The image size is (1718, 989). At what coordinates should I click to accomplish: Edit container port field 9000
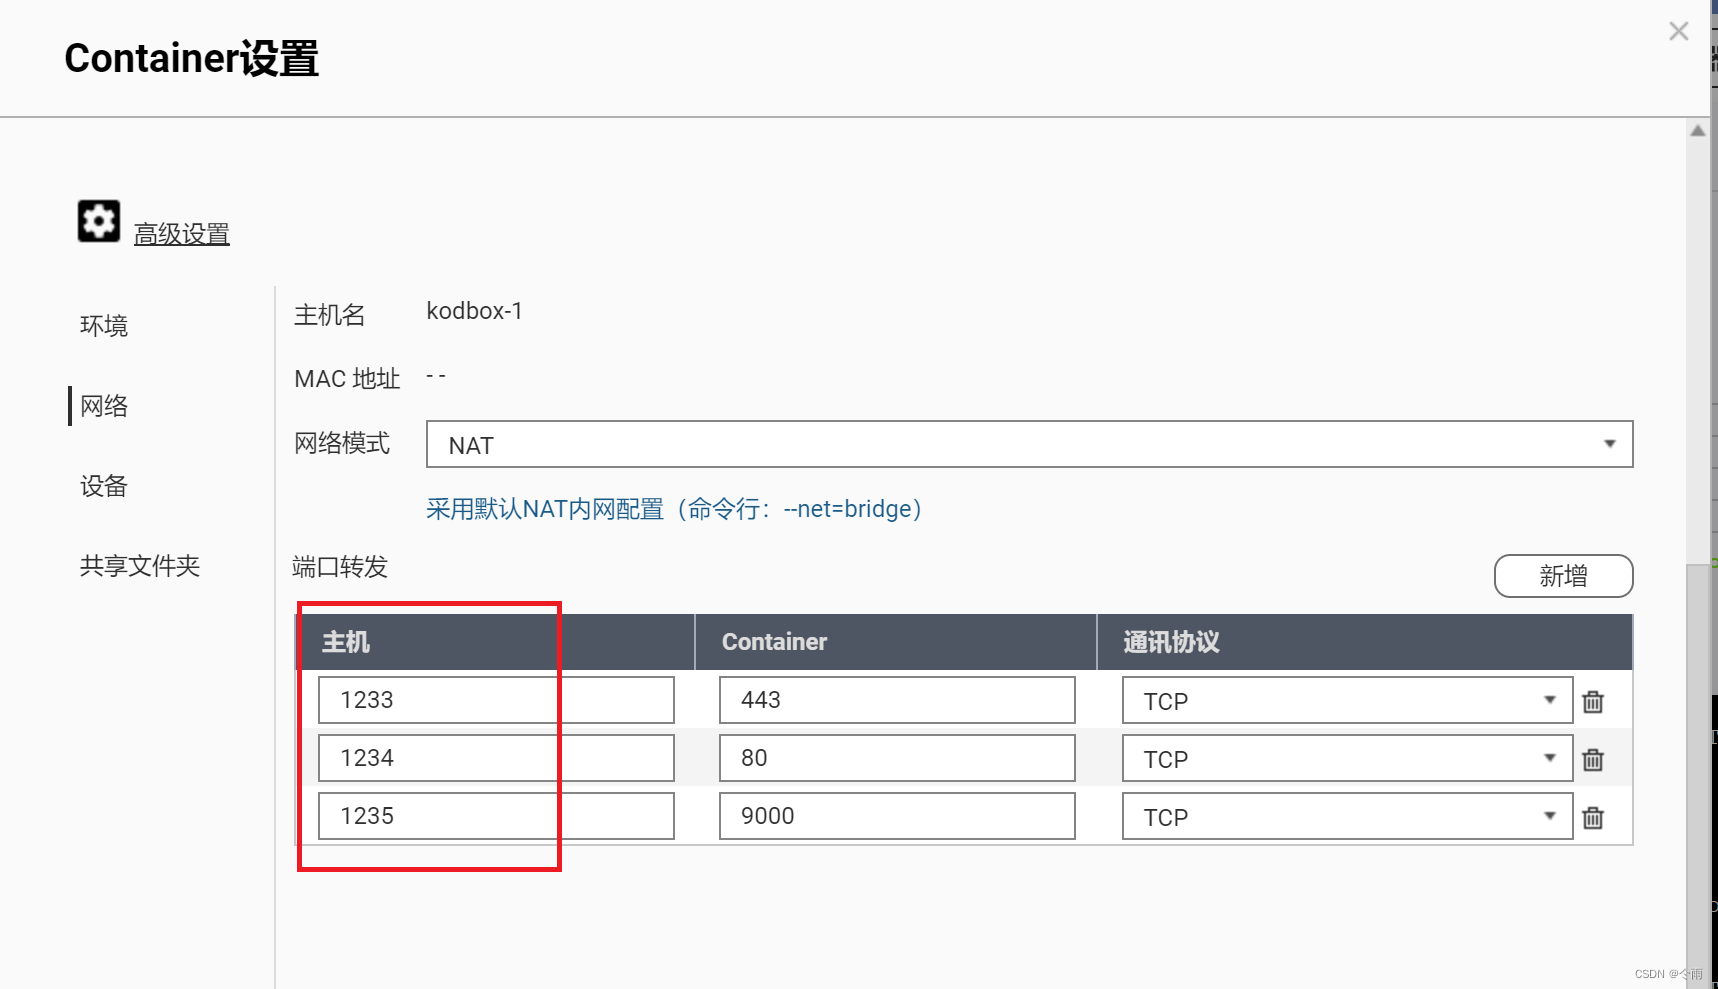(x=897, y=816)
